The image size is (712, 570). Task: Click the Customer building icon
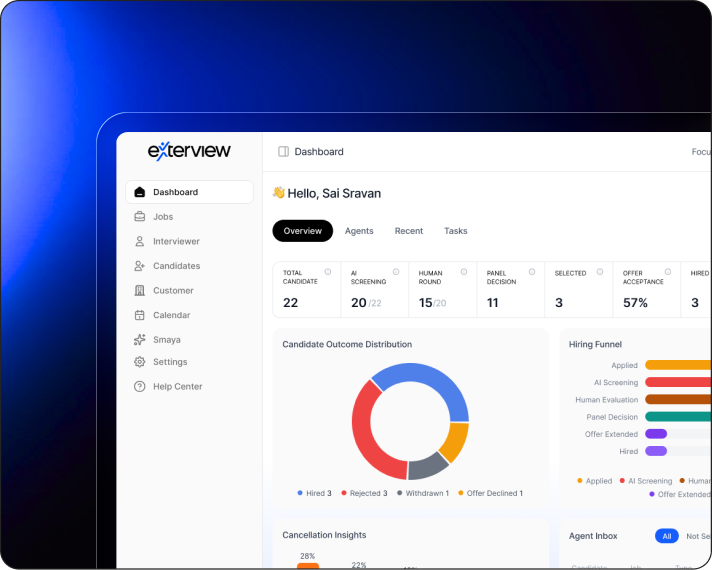140,290
